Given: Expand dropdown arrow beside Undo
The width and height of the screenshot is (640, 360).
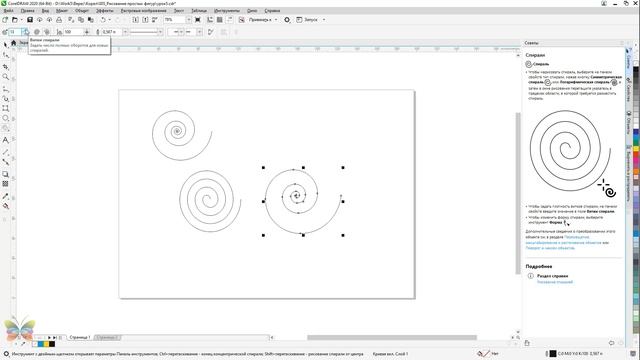Looking at the screenshot, I should point(109,20).
